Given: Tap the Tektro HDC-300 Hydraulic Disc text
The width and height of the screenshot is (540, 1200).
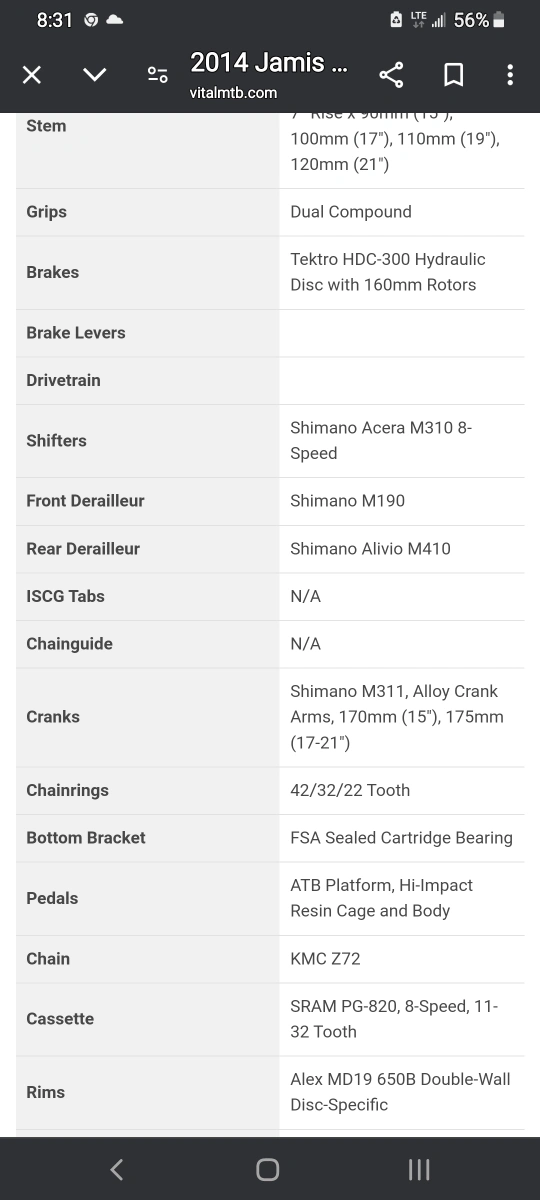Looking at the screenshot, I should point(388,272).
